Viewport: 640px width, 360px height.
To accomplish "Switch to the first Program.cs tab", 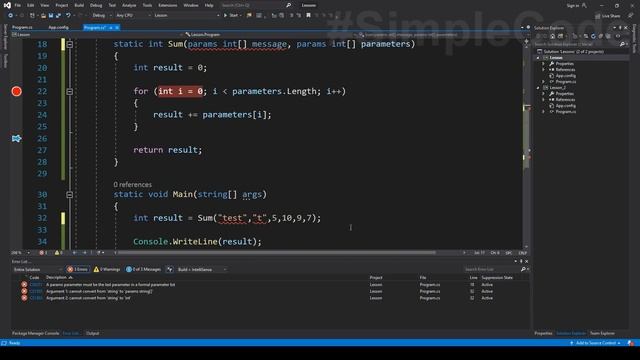I will pyautogui.click(x=22, y=27).
